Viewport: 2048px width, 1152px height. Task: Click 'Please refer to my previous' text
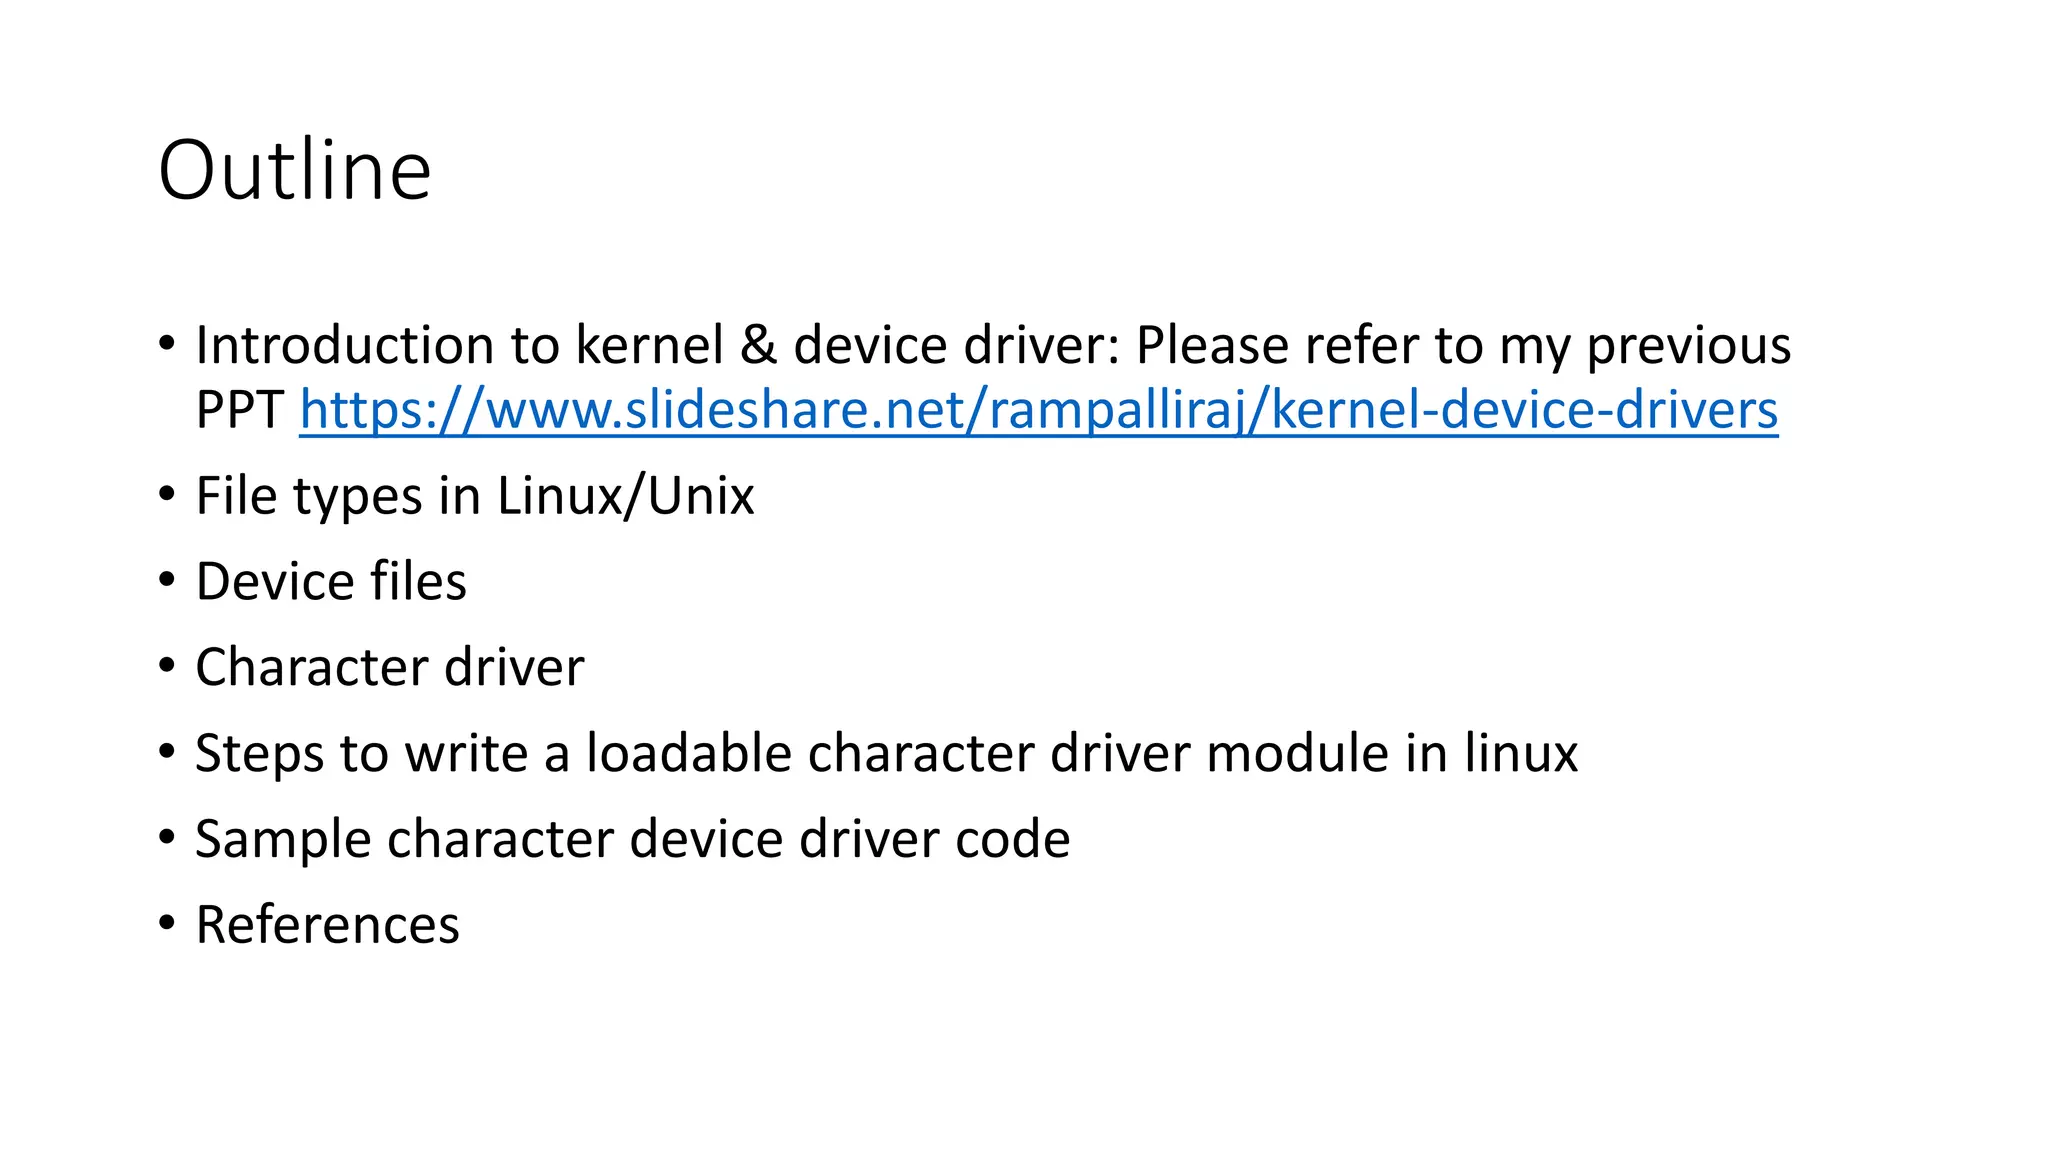click(x=1463, y=346)
